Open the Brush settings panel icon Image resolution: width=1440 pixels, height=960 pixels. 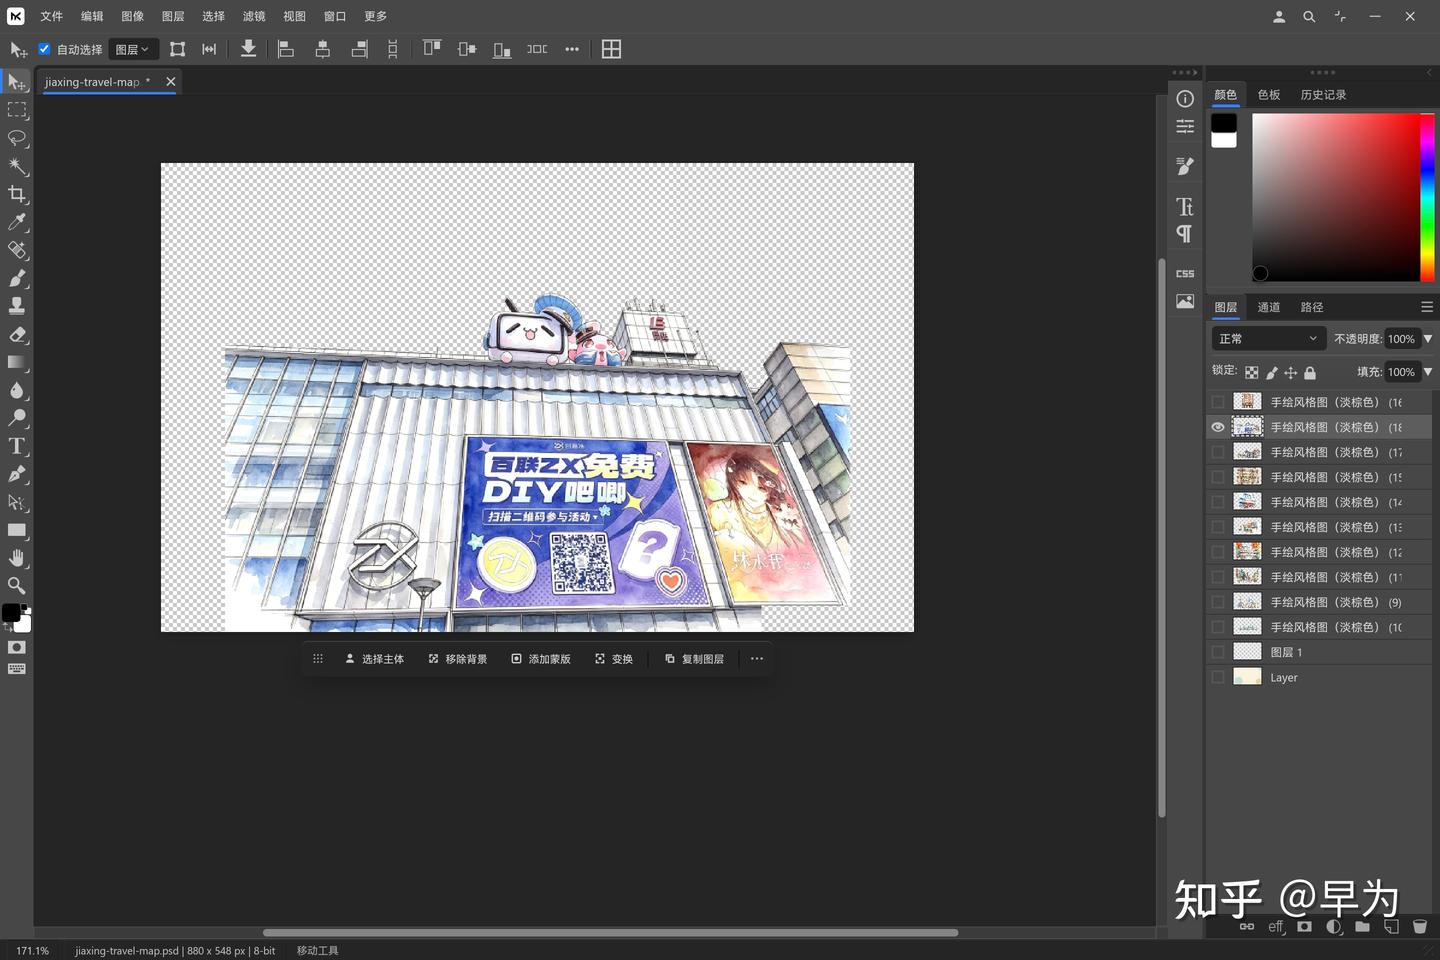click(1185, 166)
